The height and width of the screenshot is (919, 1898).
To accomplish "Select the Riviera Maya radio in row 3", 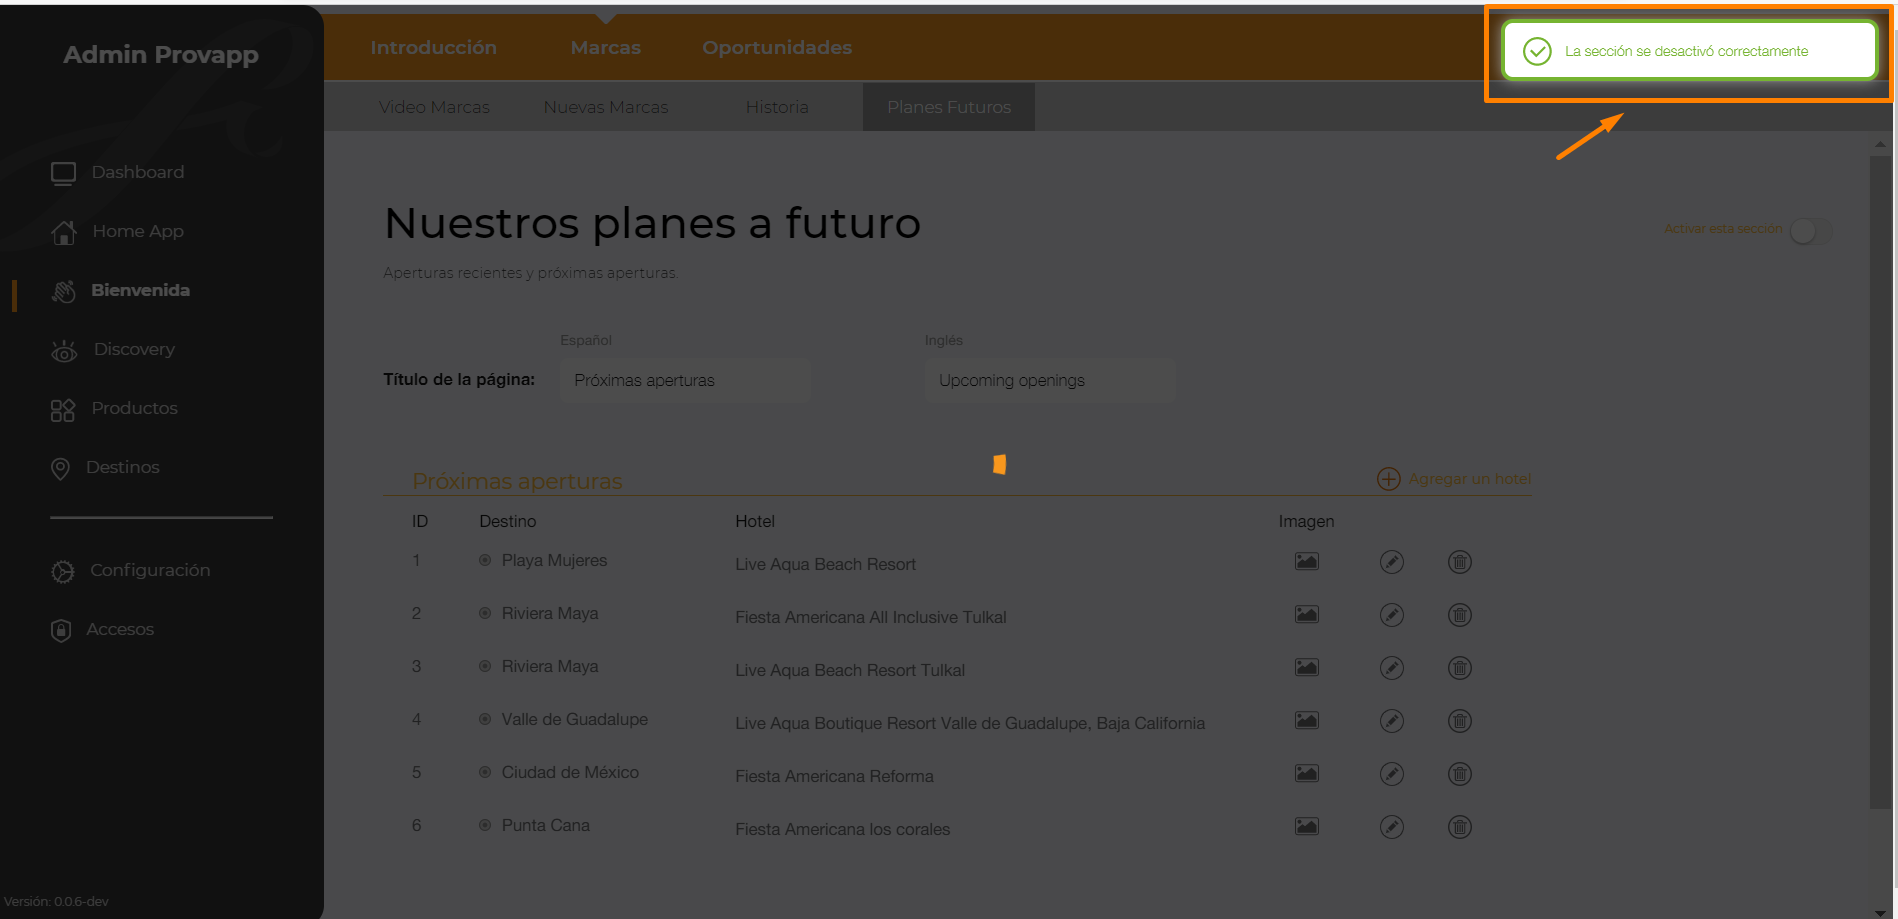I will (485, 666).
